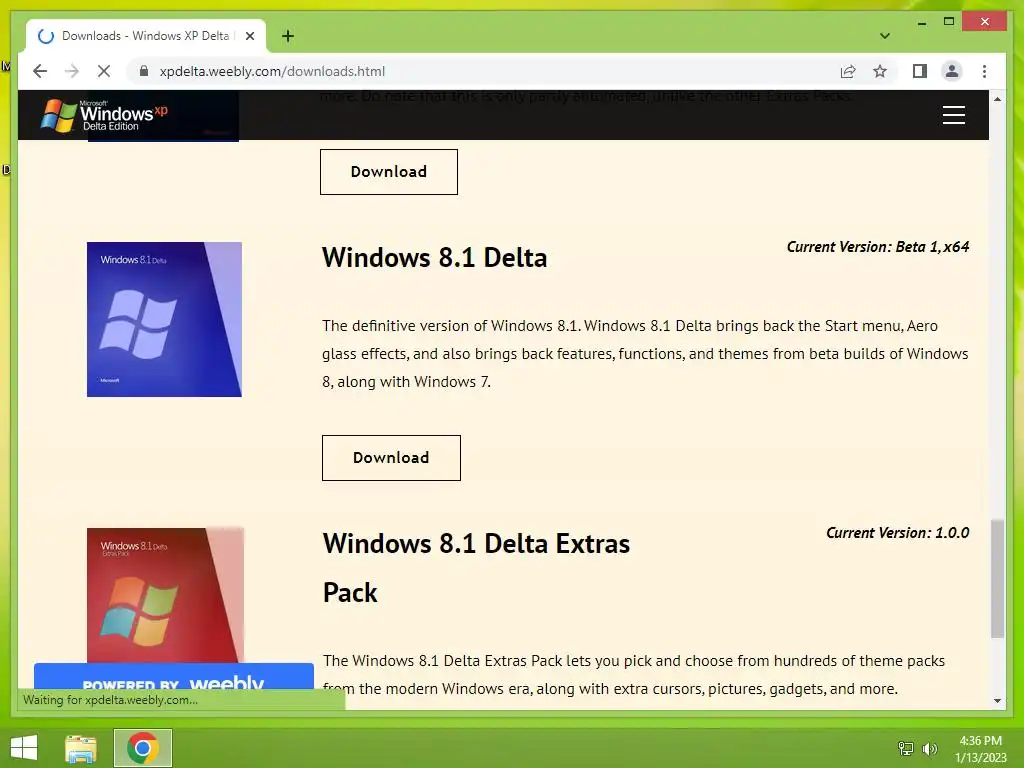Viewport: 1024px width, 768px height.
Task: Click the Windows 8.1 Delta Extras Pack box art
Action: (165, 595)
